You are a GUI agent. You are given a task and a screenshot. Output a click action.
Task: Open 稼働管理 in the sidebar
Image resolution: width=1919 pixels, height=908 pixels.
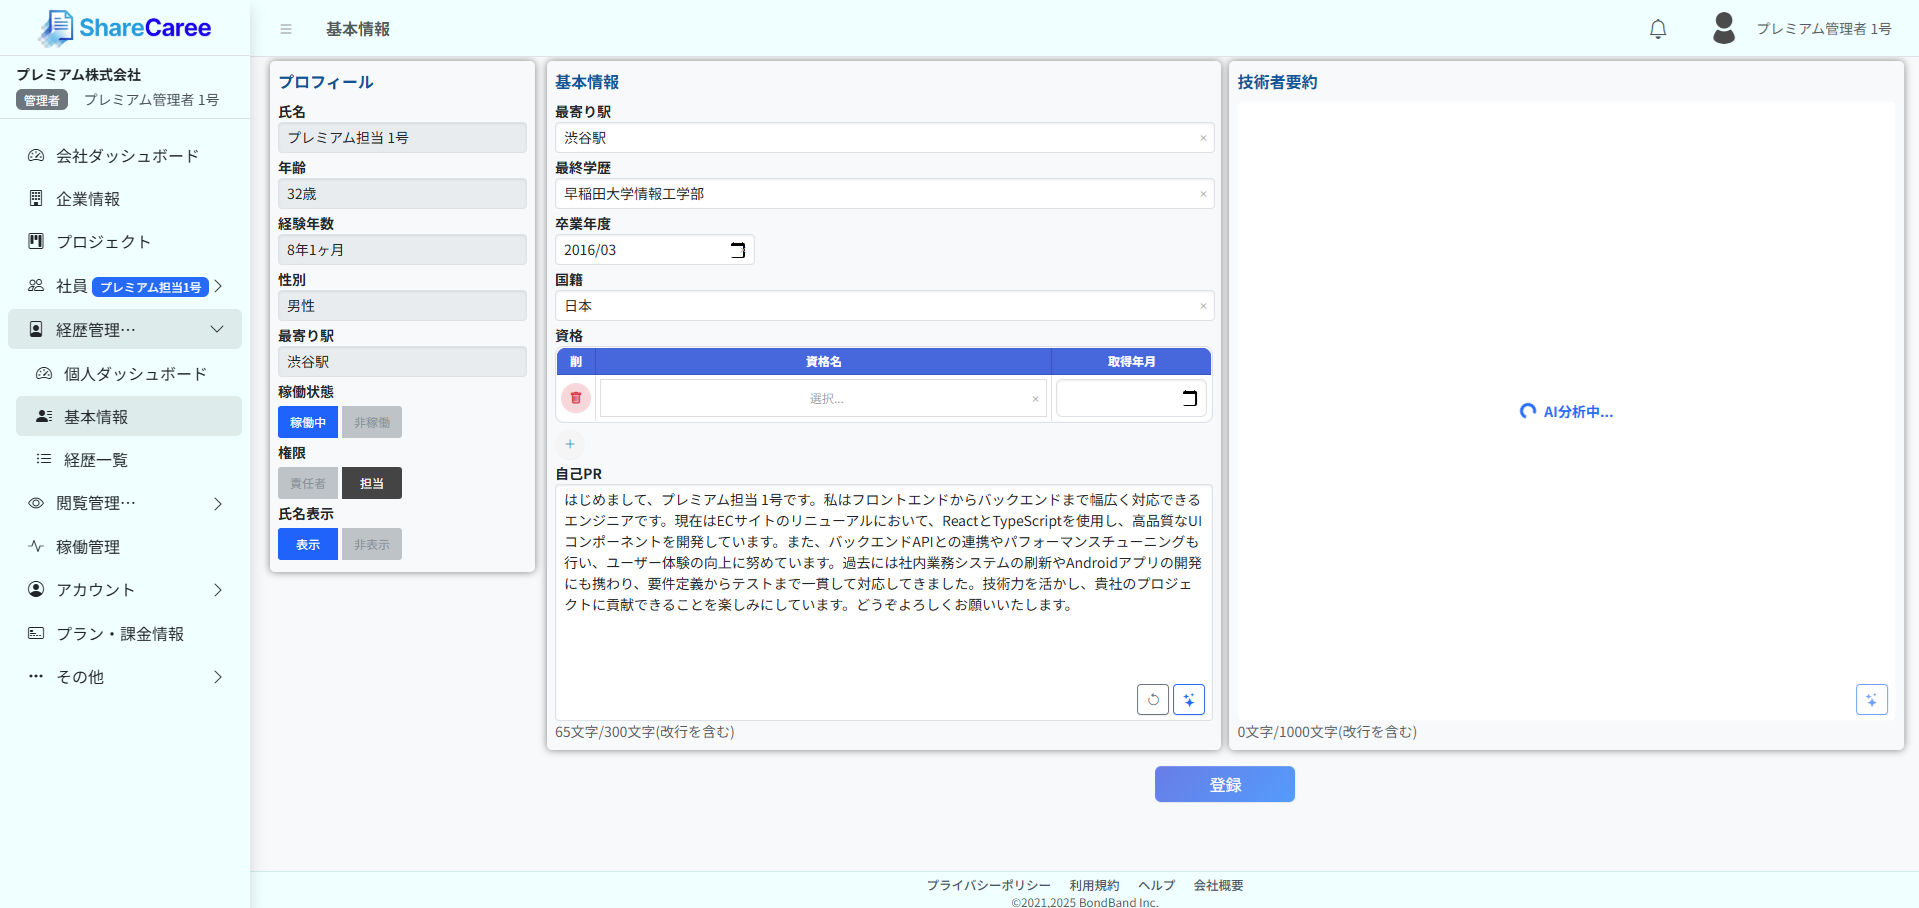[x=125, y=547]
